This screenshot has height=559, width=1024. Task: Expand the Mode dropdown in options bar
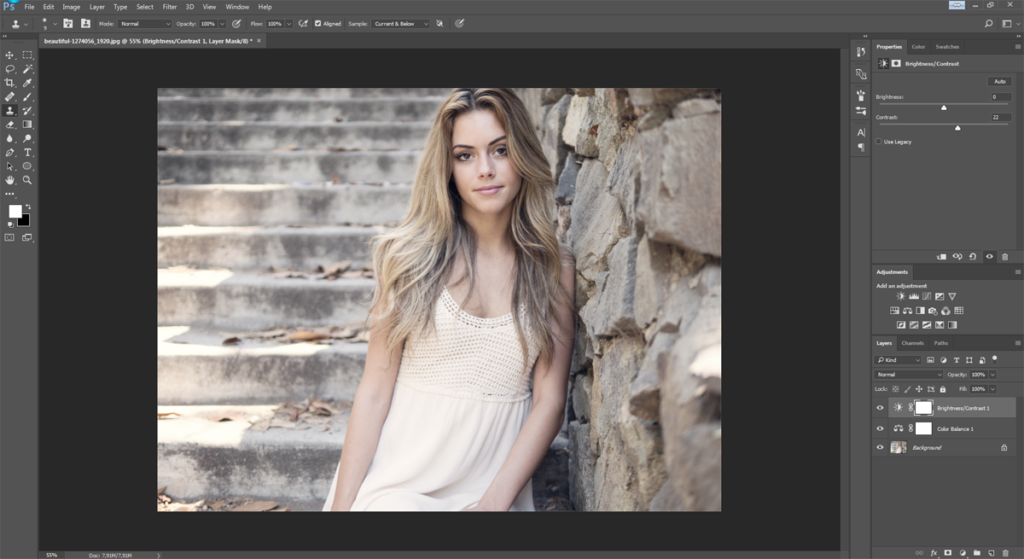[x=145, y=23]
